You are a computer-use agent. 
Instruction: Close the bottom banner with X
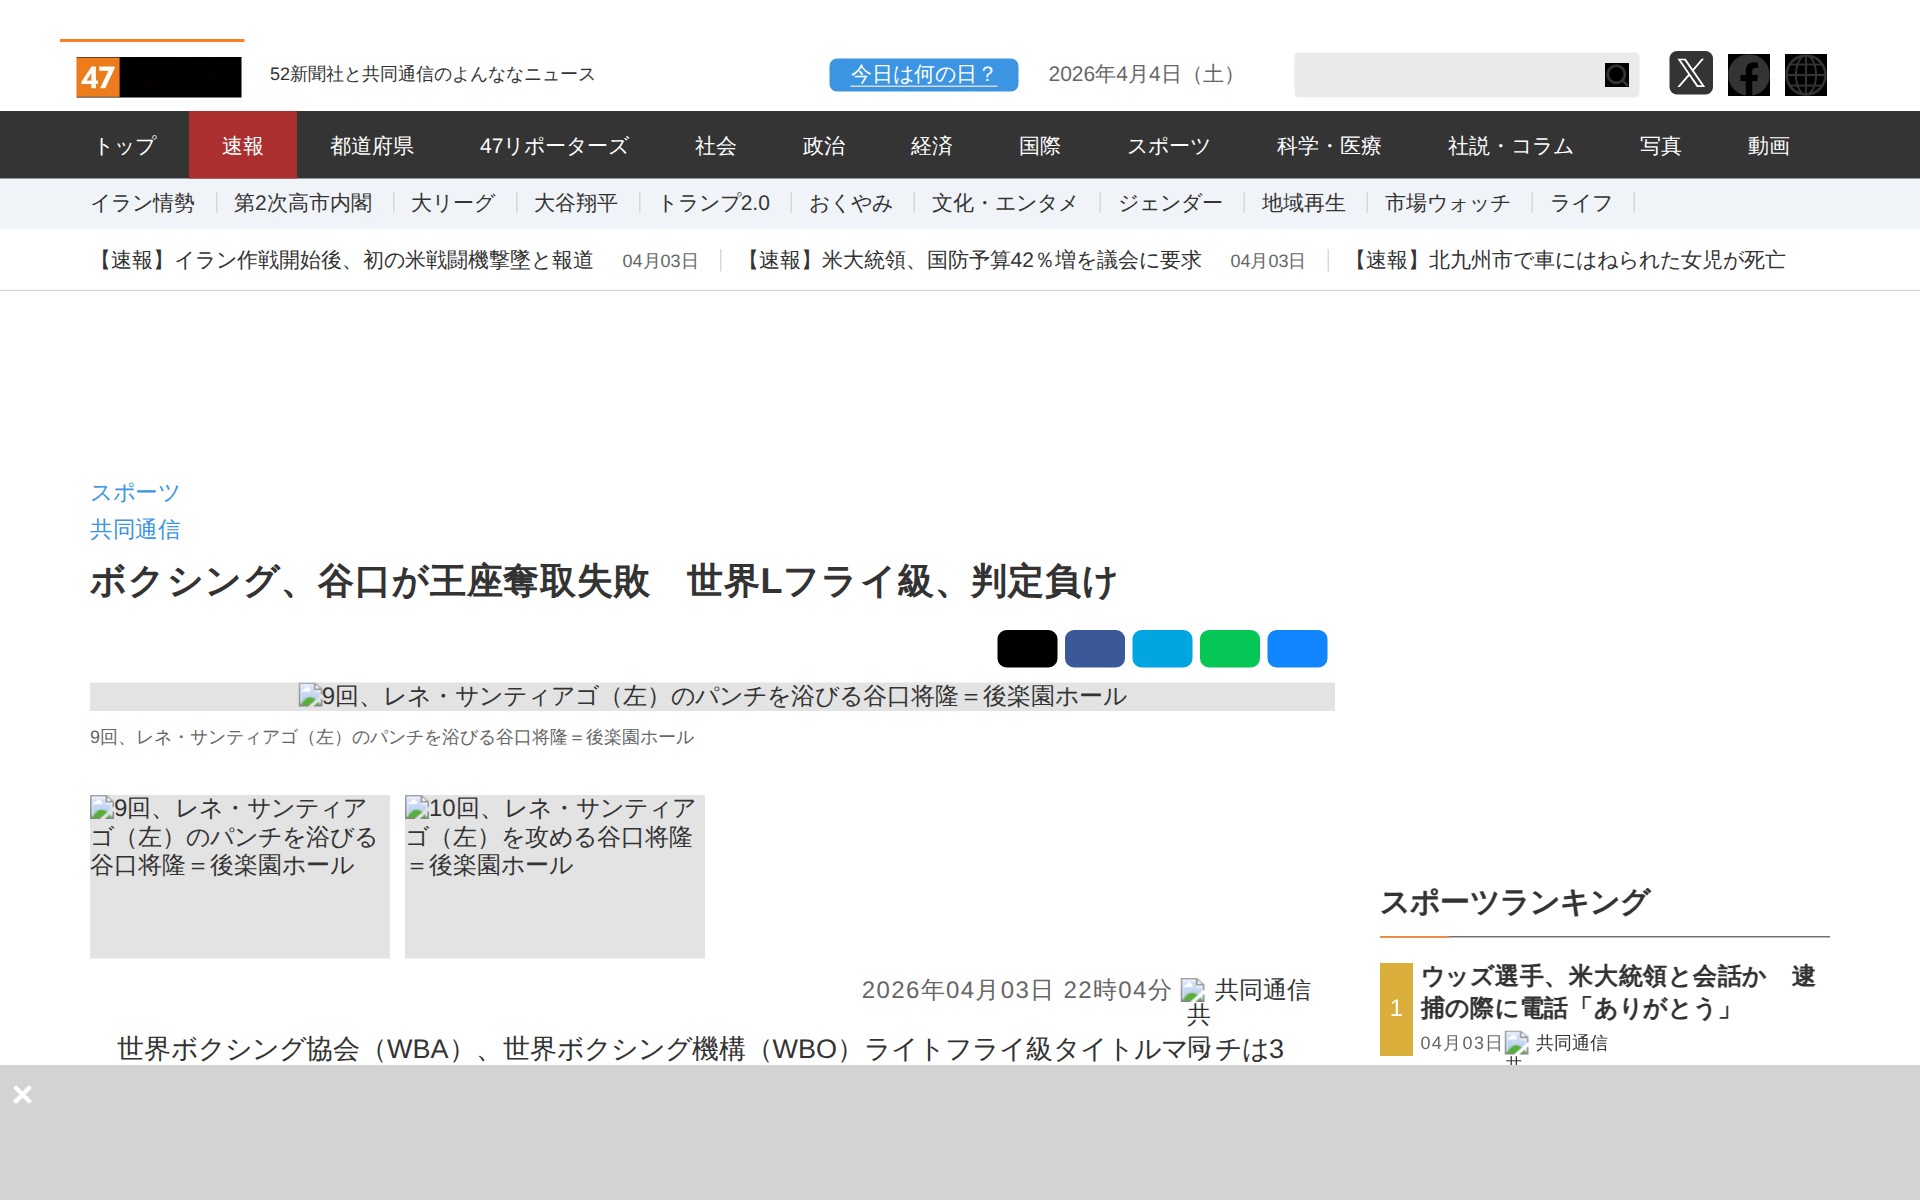22,1094
